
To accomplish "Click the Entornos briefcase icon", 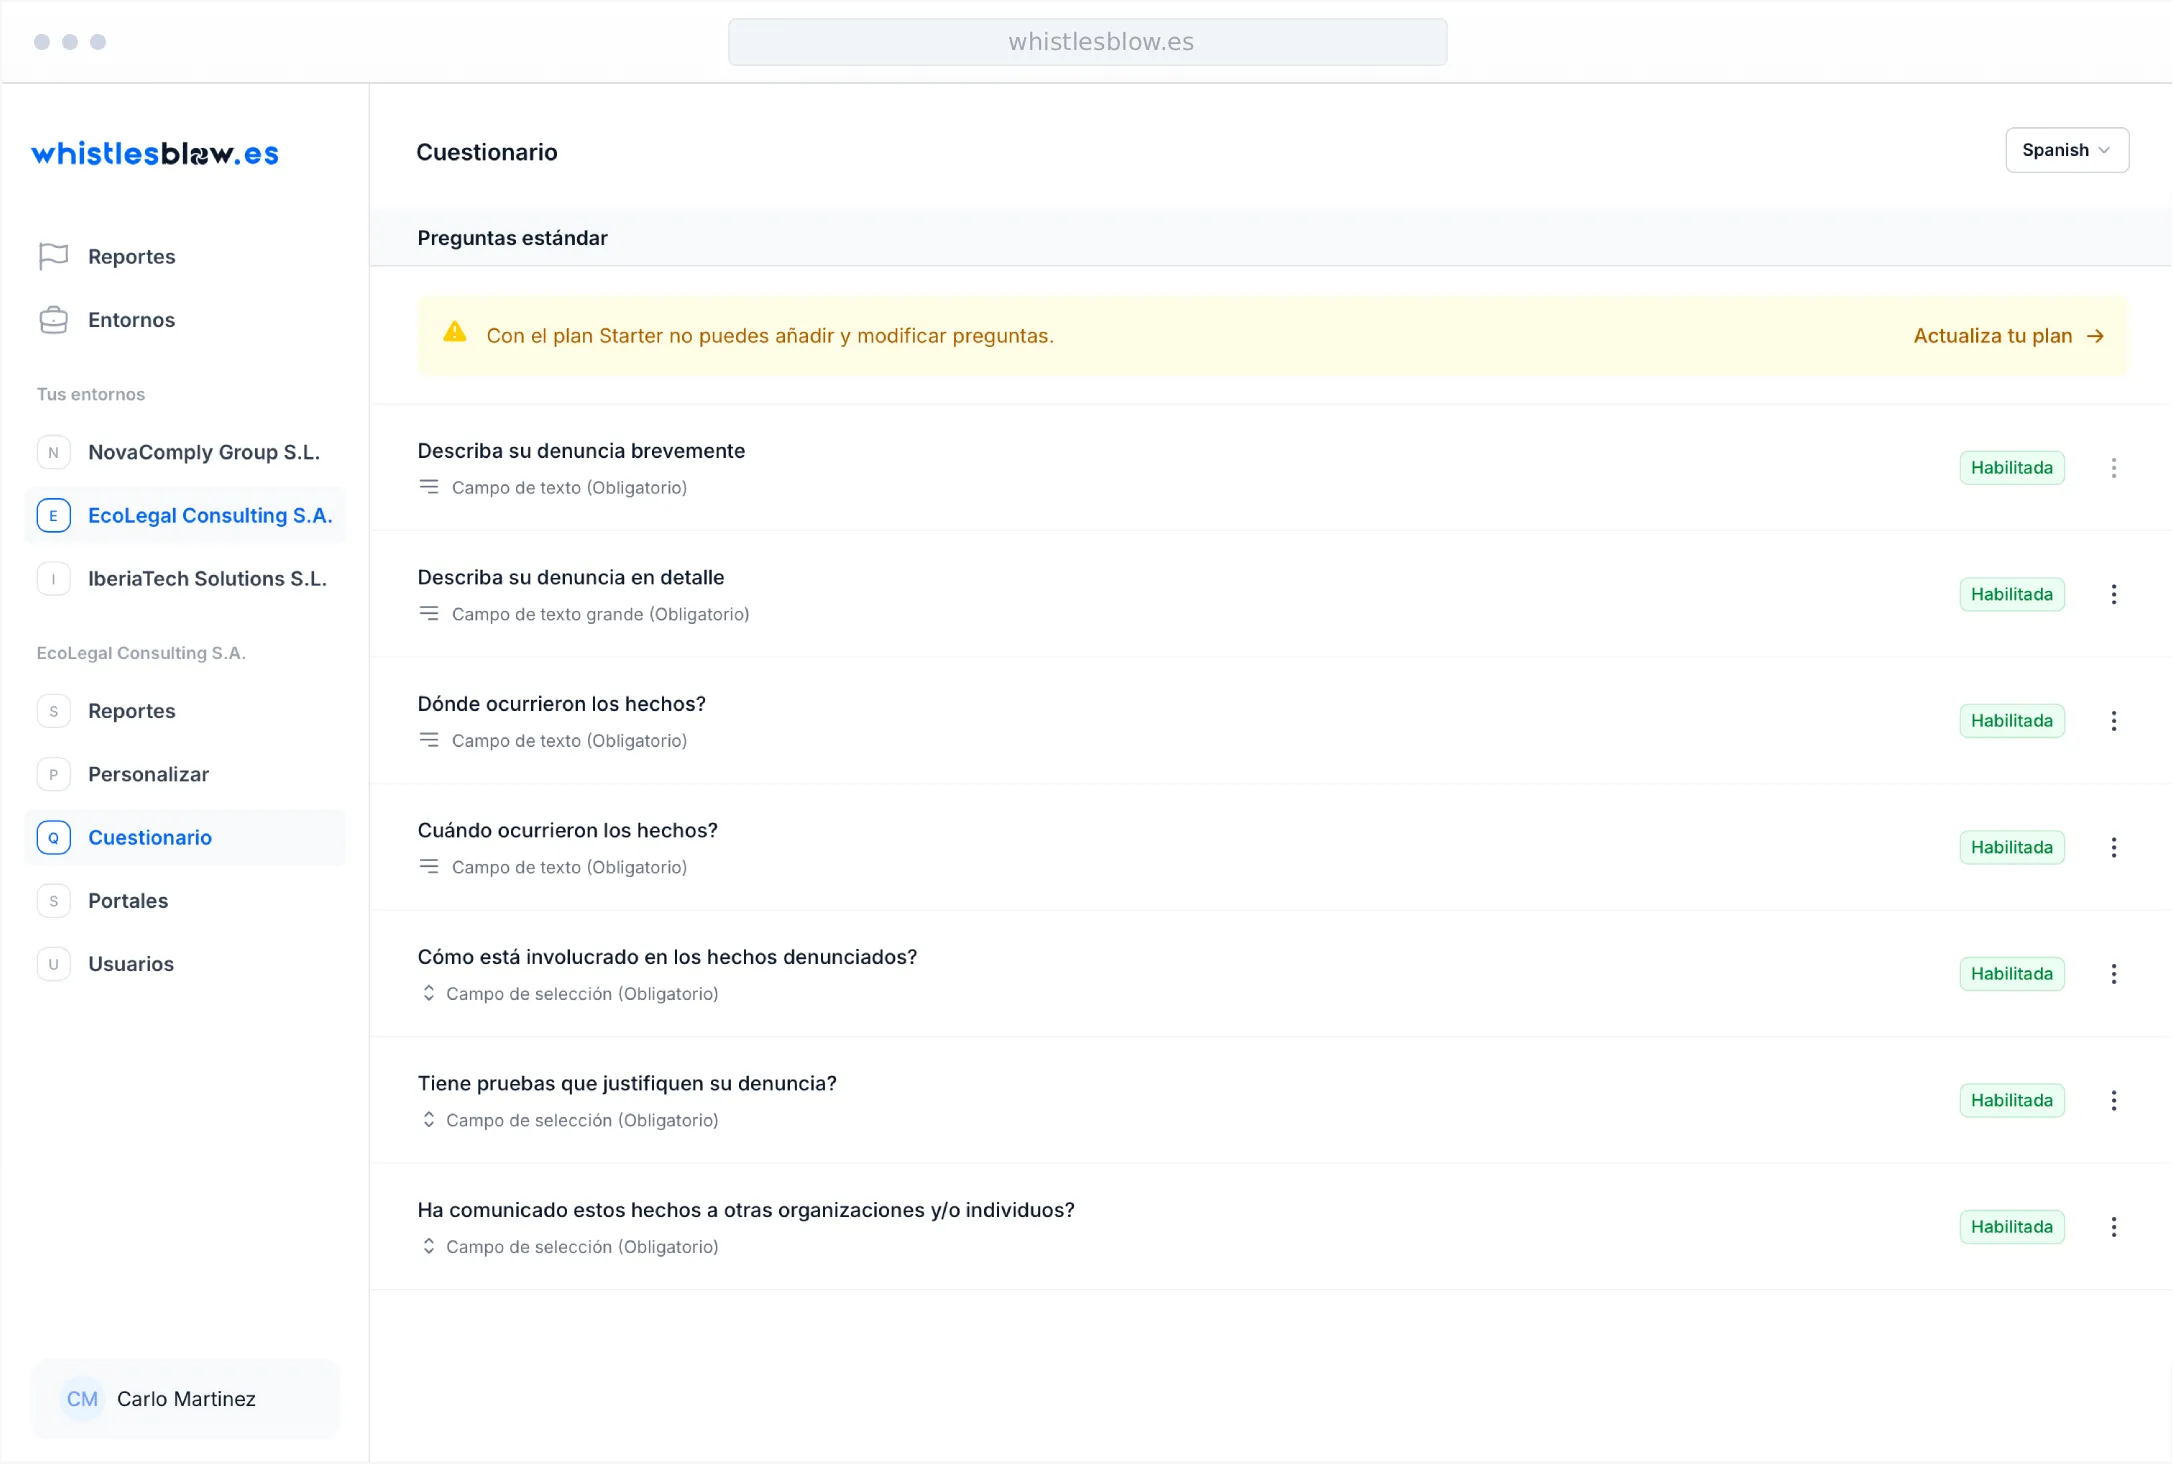I will 53,320.
